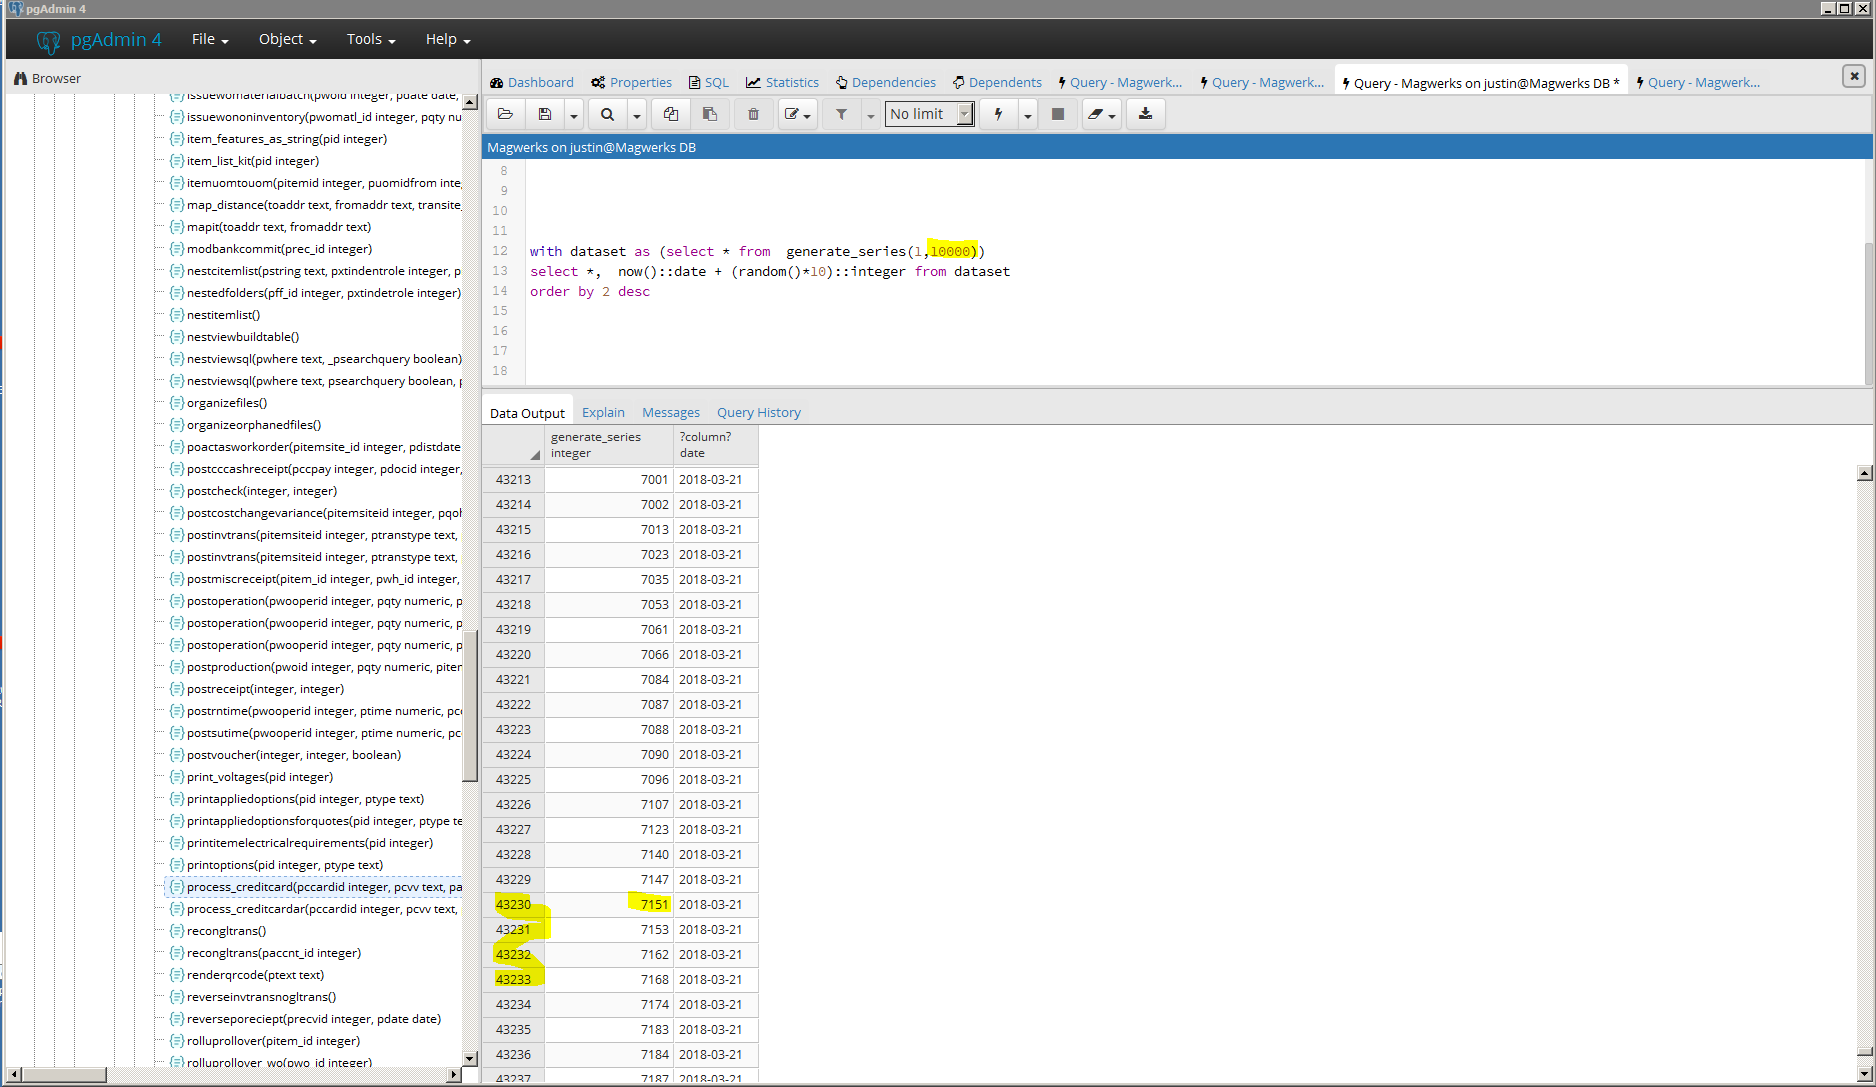The image size is (1876, 1087).
Task: Execute the query with the lightning icon
Action: (998, 114)
